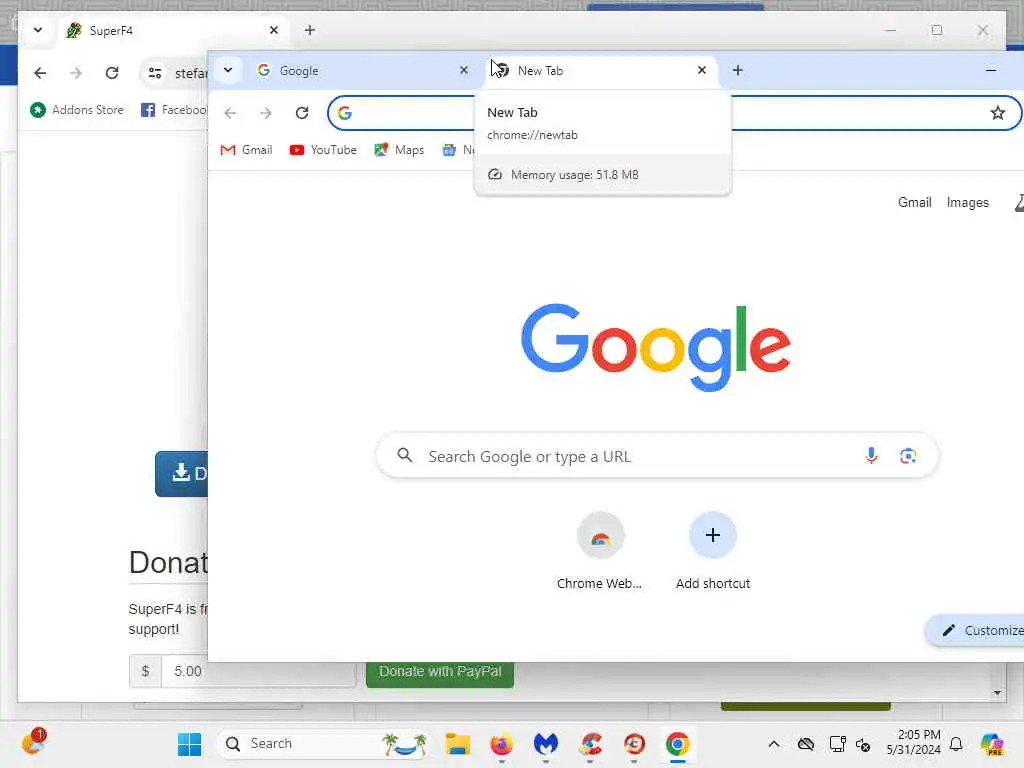This screenshot has height=768, width=1024.
Task: Click the scroll-down arrow of the SuperF4 page scrollbar
Action: (x=997, y=693)
